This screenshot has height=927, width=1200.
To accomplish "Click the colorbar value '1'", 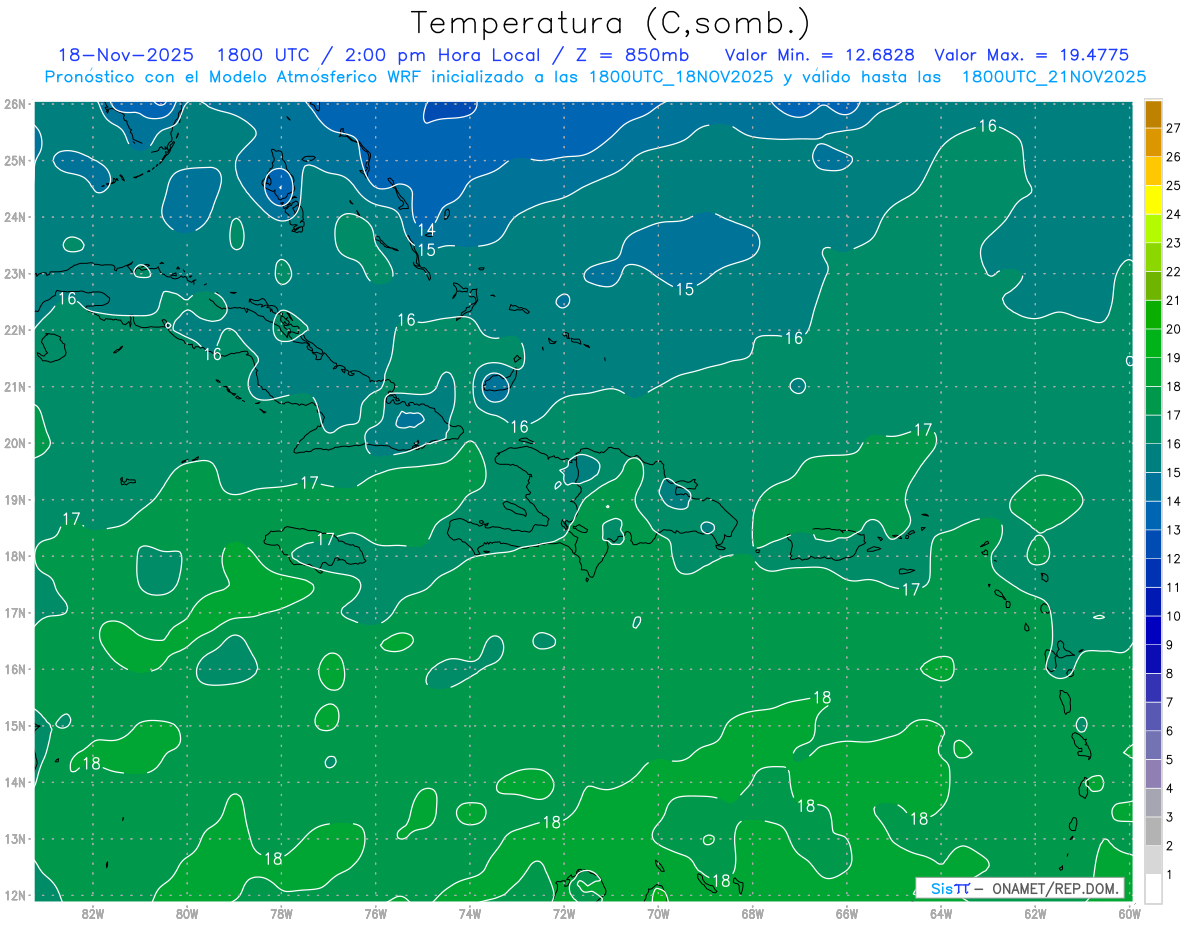I will click(x=1169, y=875).
